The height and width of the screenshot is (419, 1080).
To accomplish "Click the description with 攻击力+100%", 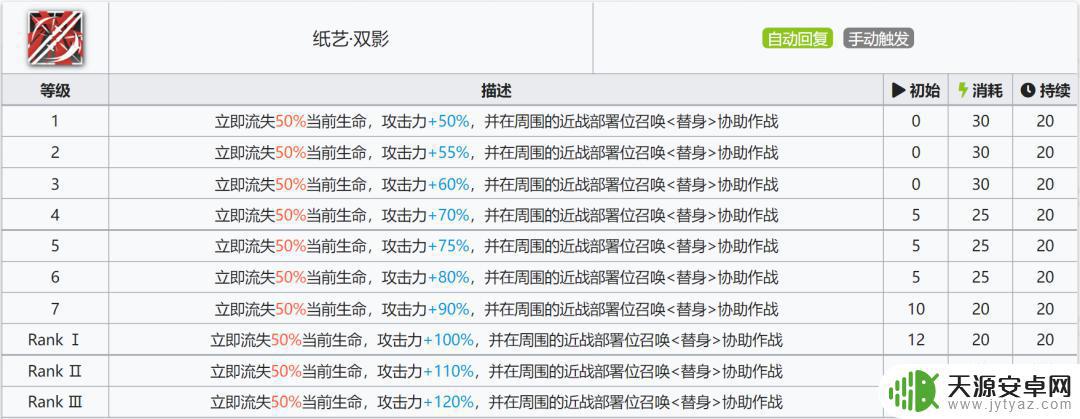I will coord(496,340).
